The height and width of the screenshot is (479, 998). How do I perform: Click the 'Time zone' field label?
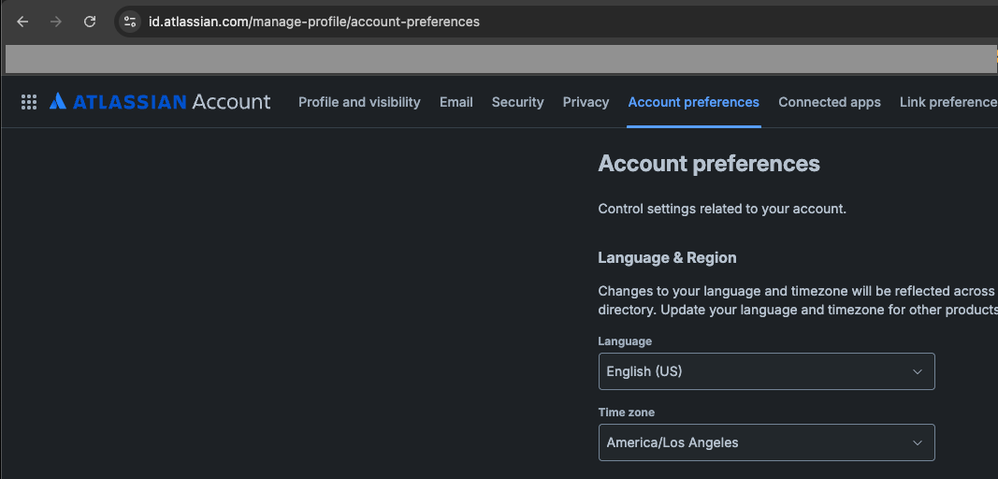[626, 413]
